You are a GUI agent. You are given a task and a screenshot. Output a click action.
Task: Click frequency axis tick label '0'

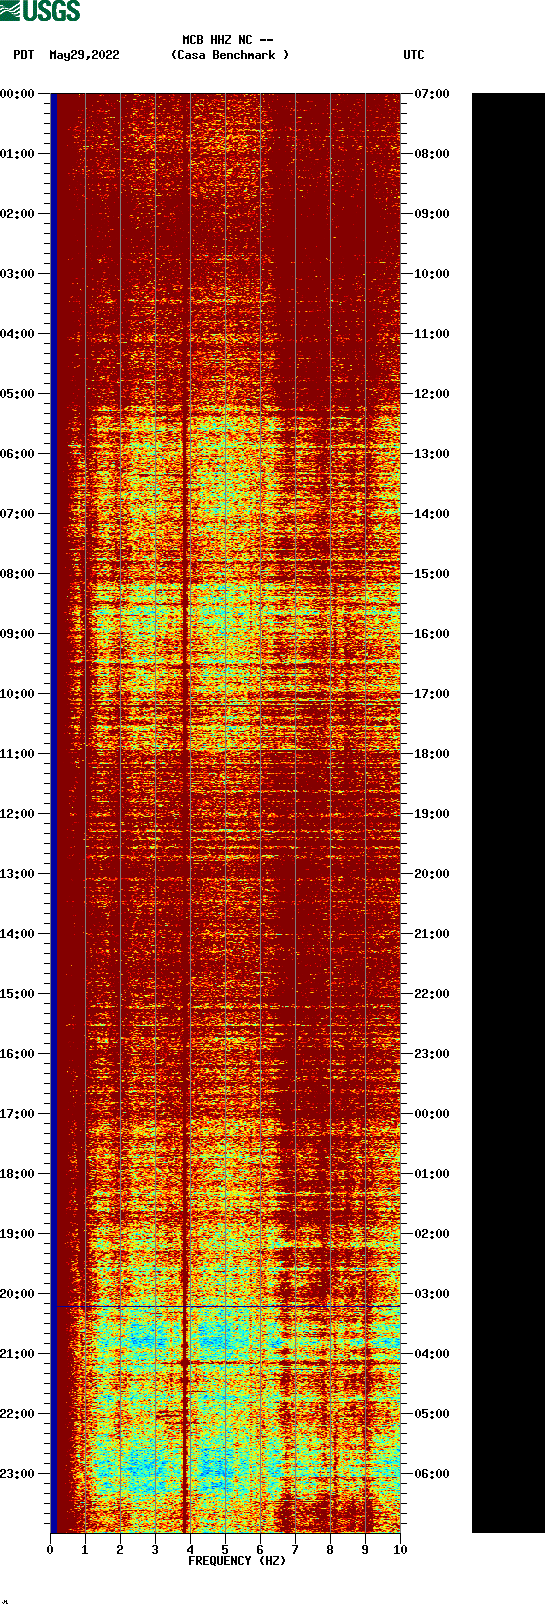coord(50,1550)
